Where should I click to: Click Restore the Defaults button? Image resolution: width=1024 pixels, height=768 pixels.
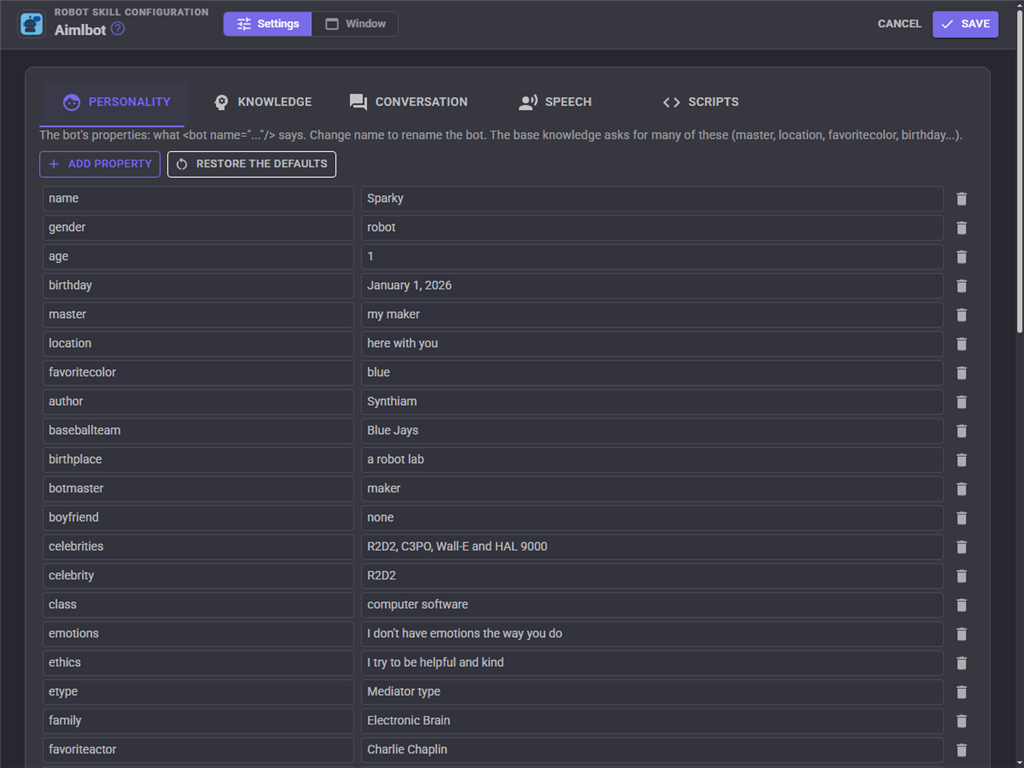click(x=251, y=165)
